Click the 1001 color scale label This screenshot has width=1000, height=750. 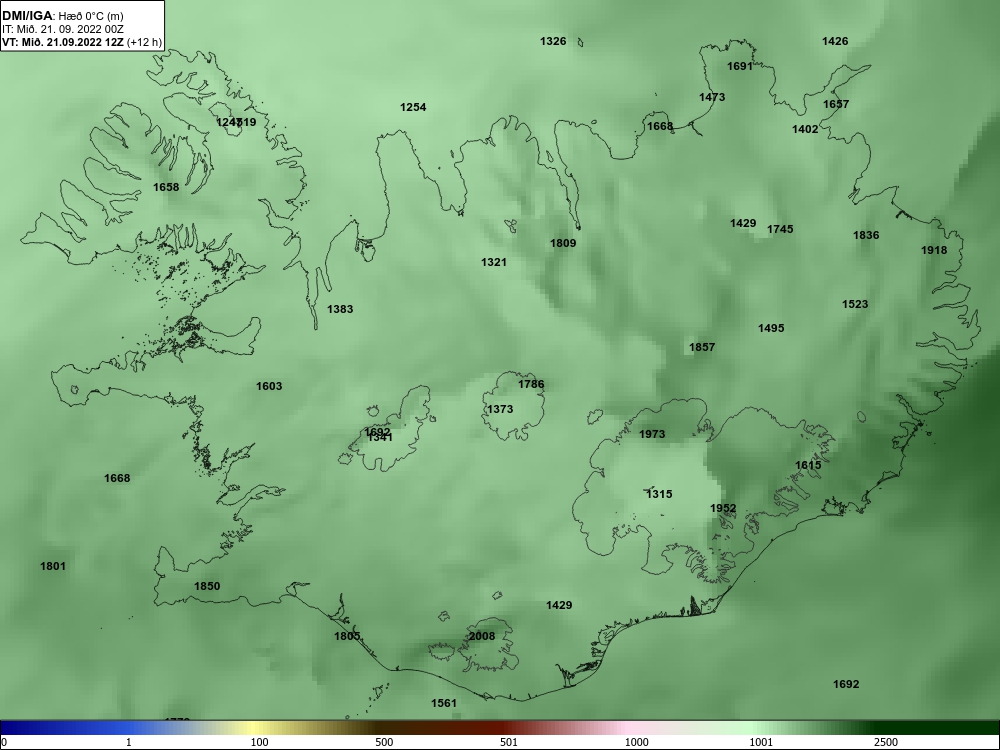coord(761,742)
